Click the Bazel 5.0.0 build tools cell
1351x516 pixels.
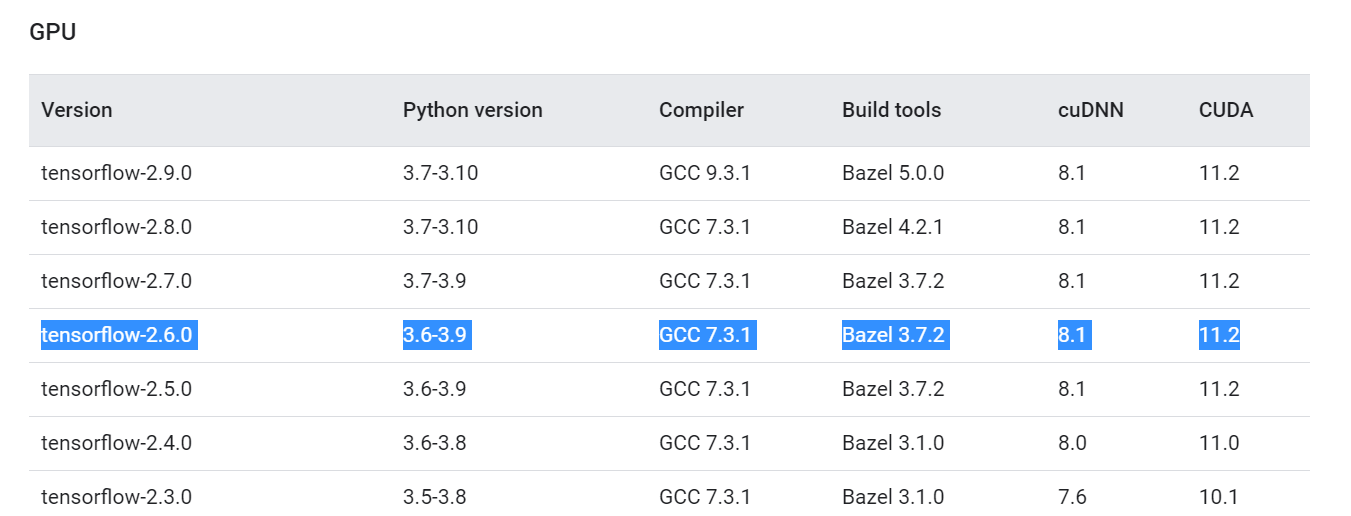(x=892, y=173)
